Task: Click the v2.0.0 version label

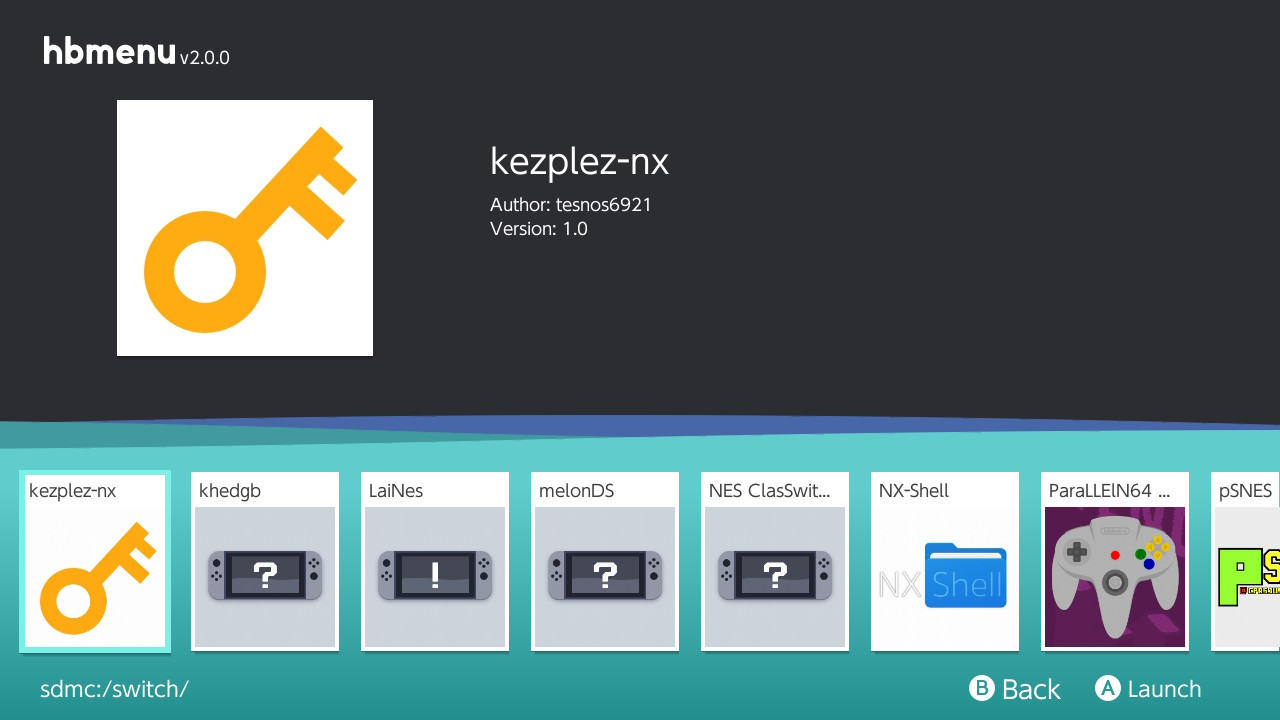Action: click(205, 58)
